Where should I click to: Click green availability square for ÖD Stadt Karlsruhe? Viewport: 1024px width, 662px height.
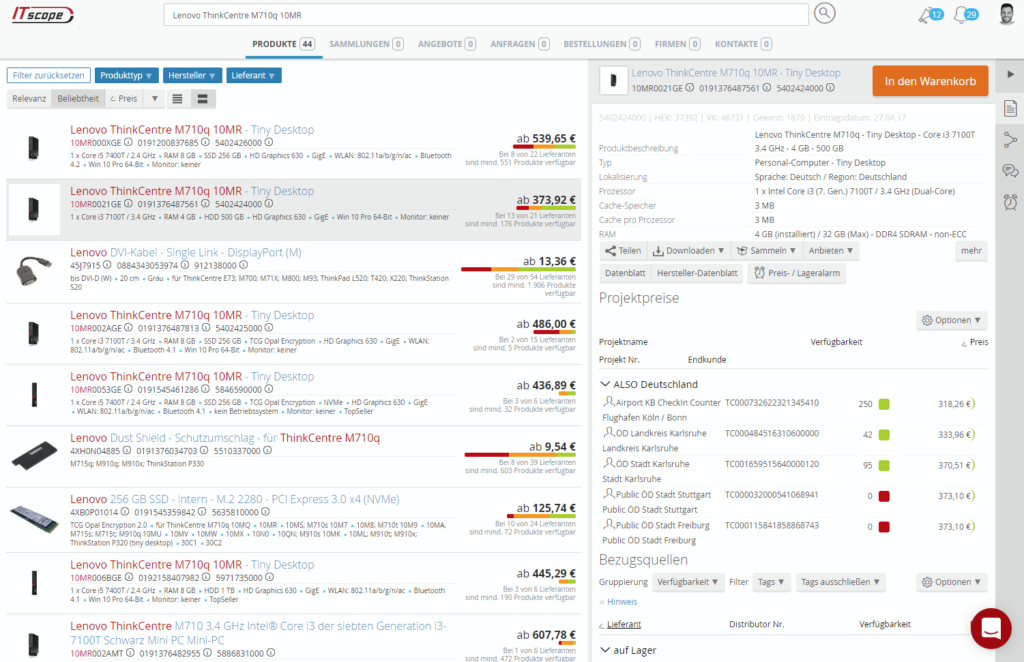coord(884,465)
